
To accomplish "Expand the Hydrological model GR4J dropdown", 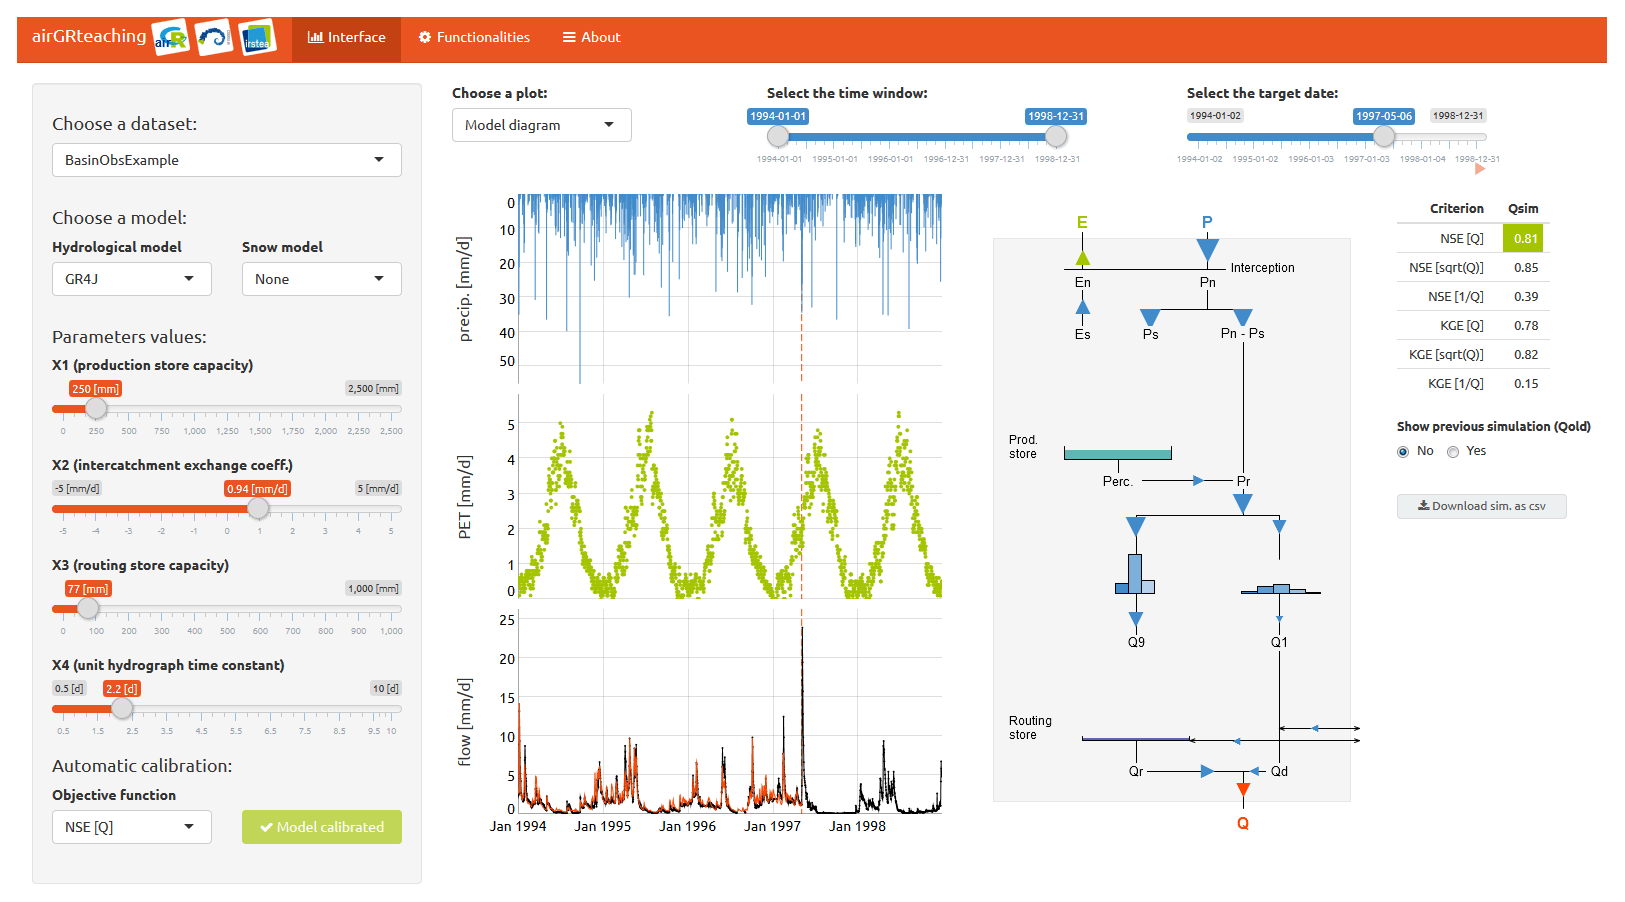I will click(131, 279).
